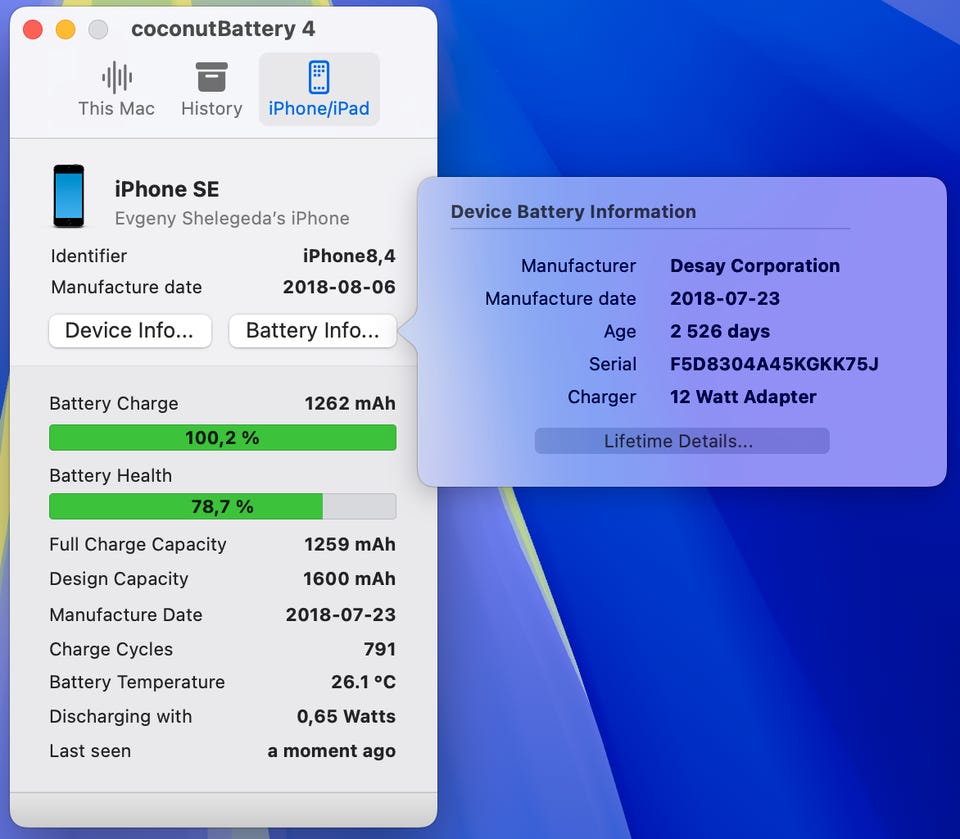Click the Desay Corporation manufacturer text

pos(754,266)
